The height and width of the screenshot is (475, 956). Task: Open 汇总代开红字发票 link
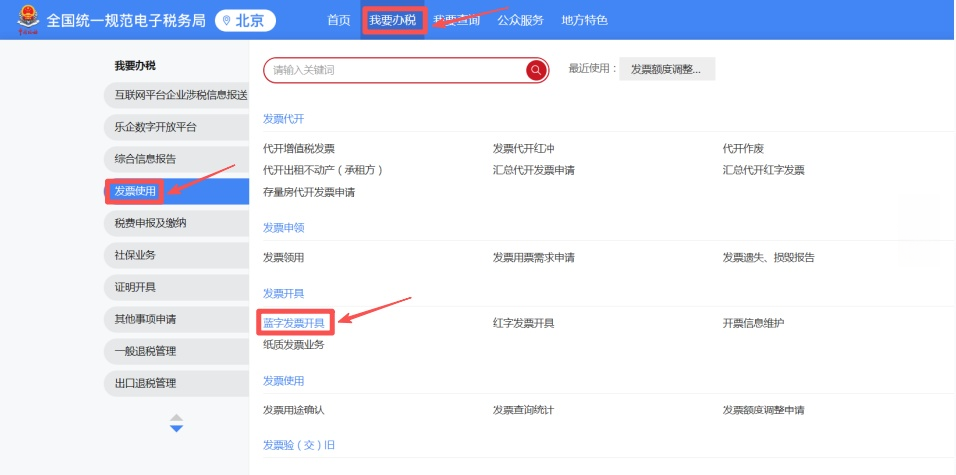pos(763,170)
